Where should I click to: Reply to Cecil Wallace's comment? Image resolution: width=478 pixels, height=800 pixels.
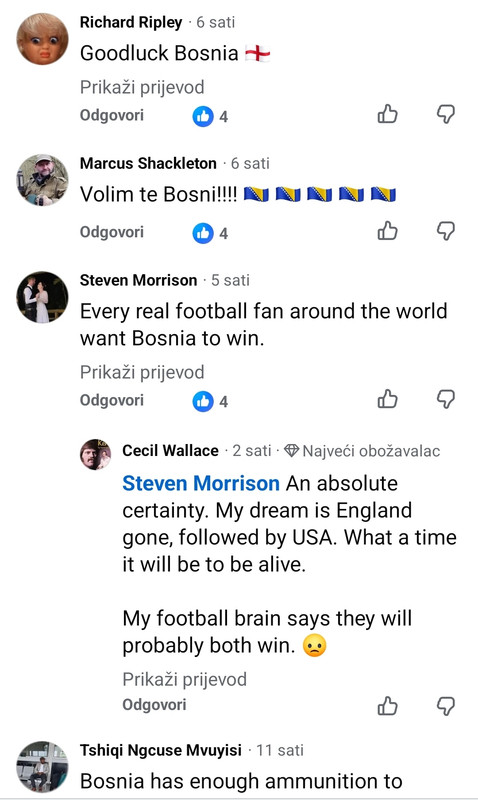pyautogui.click(x=154, y=705)
